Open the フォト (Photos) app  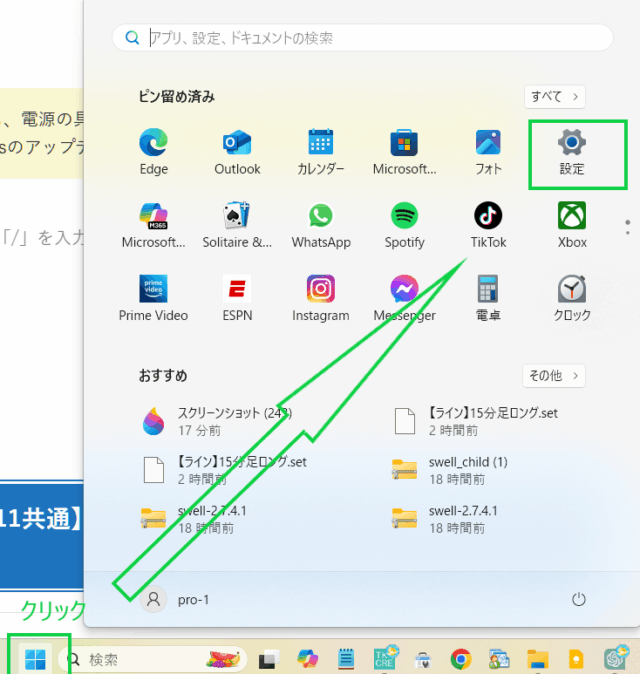coord(488,151)
